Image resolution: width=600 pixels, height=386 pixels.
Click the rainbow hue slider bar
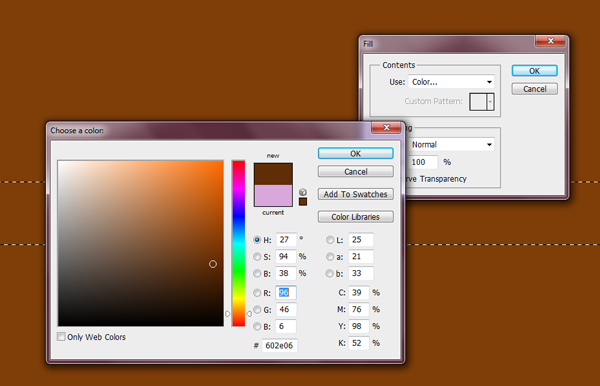click(238, 243)
